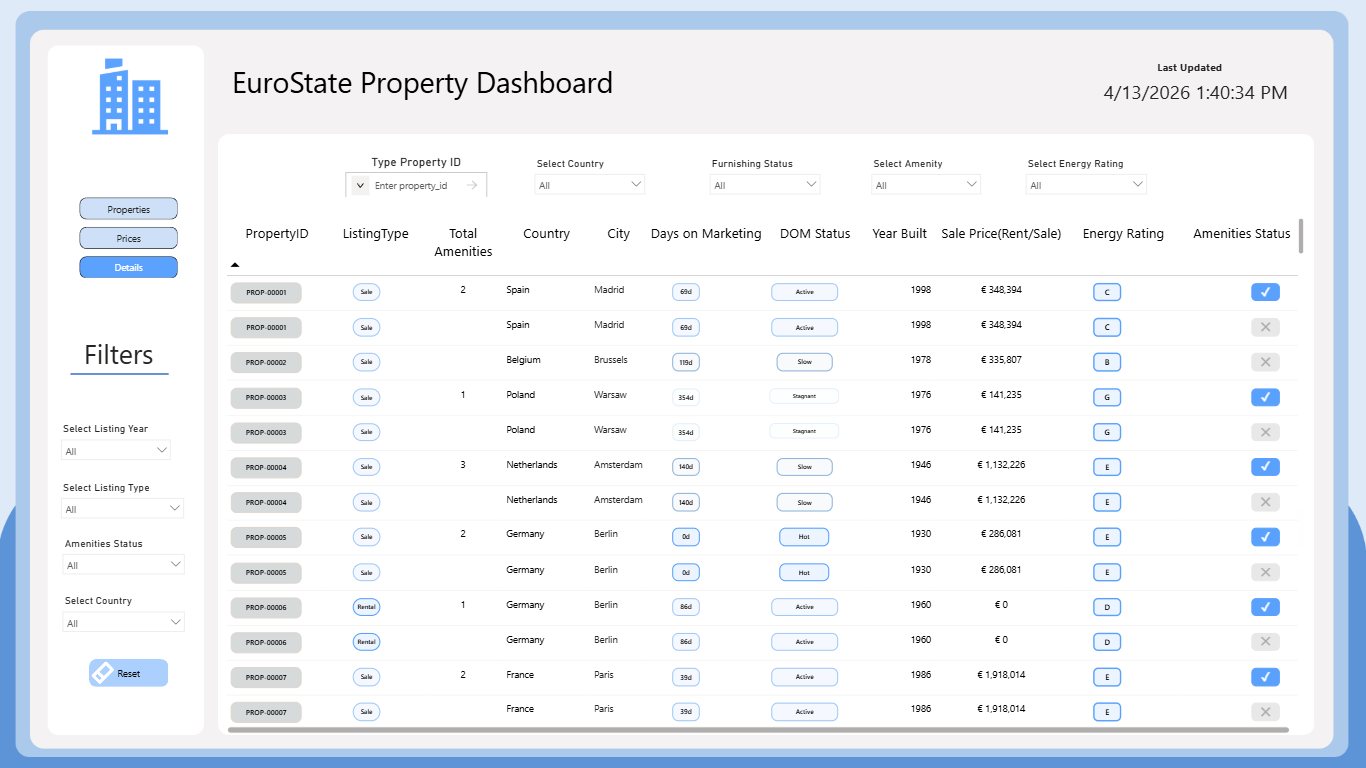
Task: Select the blue checkmark for PROP-00005
Action: tap(1265, 537)
